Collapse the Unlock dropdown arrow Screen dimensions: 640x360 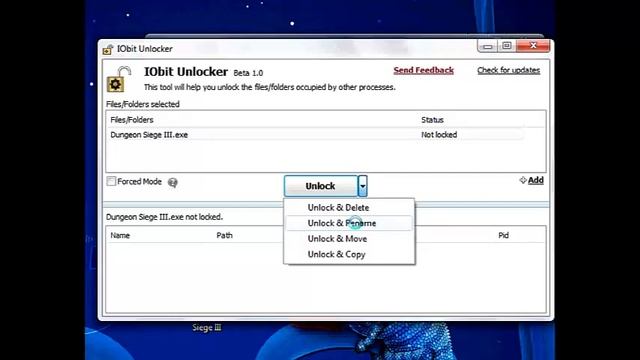click(363, 186)
